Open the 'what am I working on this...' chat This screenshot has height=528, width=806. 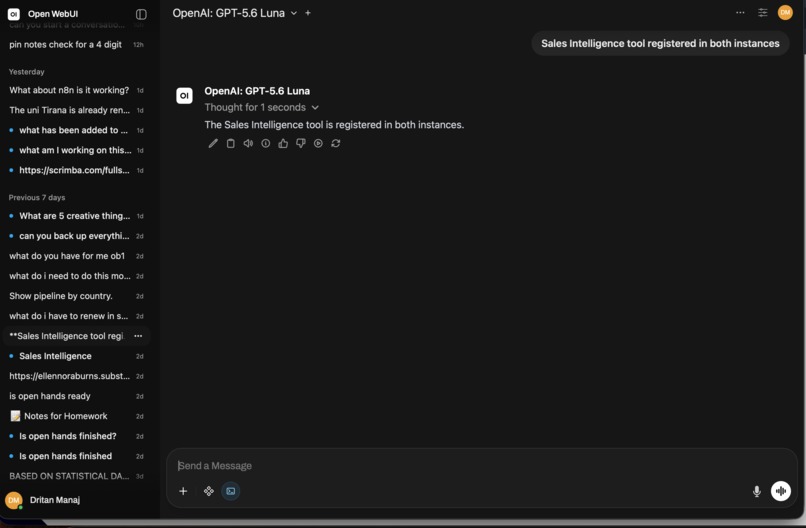[x=77, y=150]
